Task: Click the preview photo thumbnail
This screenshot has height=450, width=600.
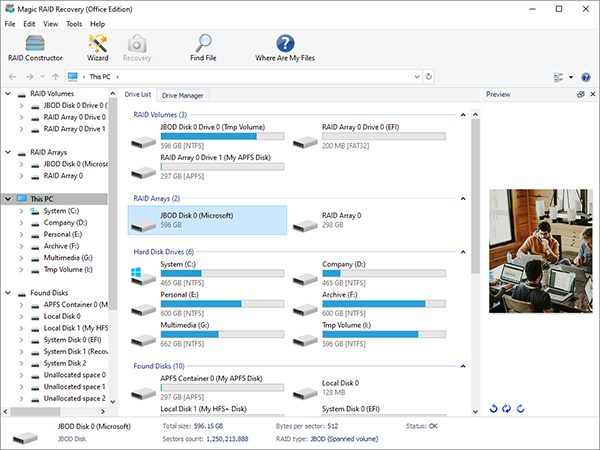Action: (x=541, y=251)
